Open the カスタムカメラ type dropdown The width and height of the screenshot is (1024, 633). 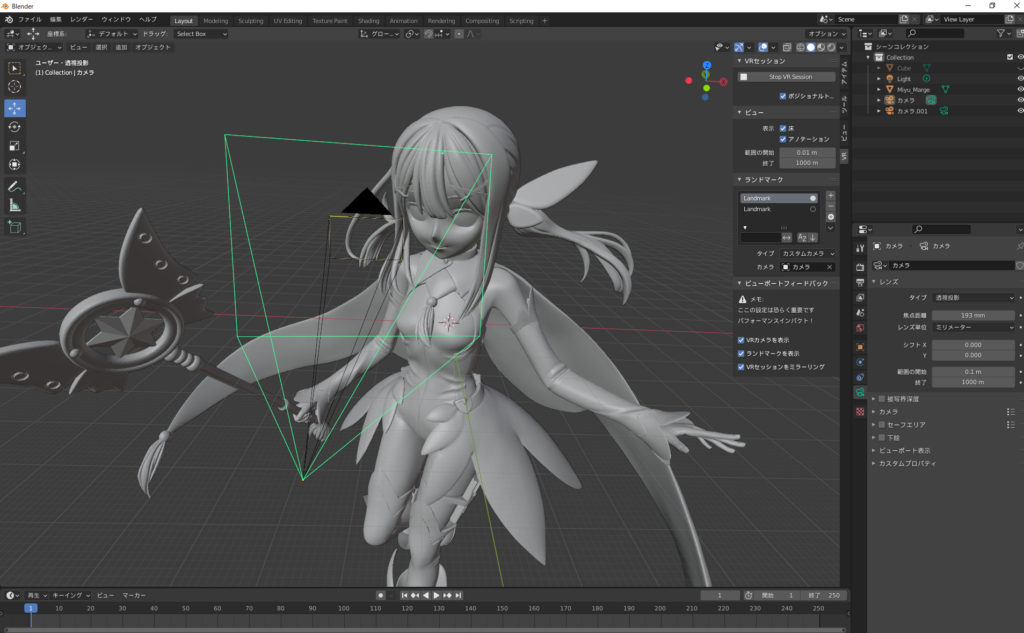click(x=808, y=254)
